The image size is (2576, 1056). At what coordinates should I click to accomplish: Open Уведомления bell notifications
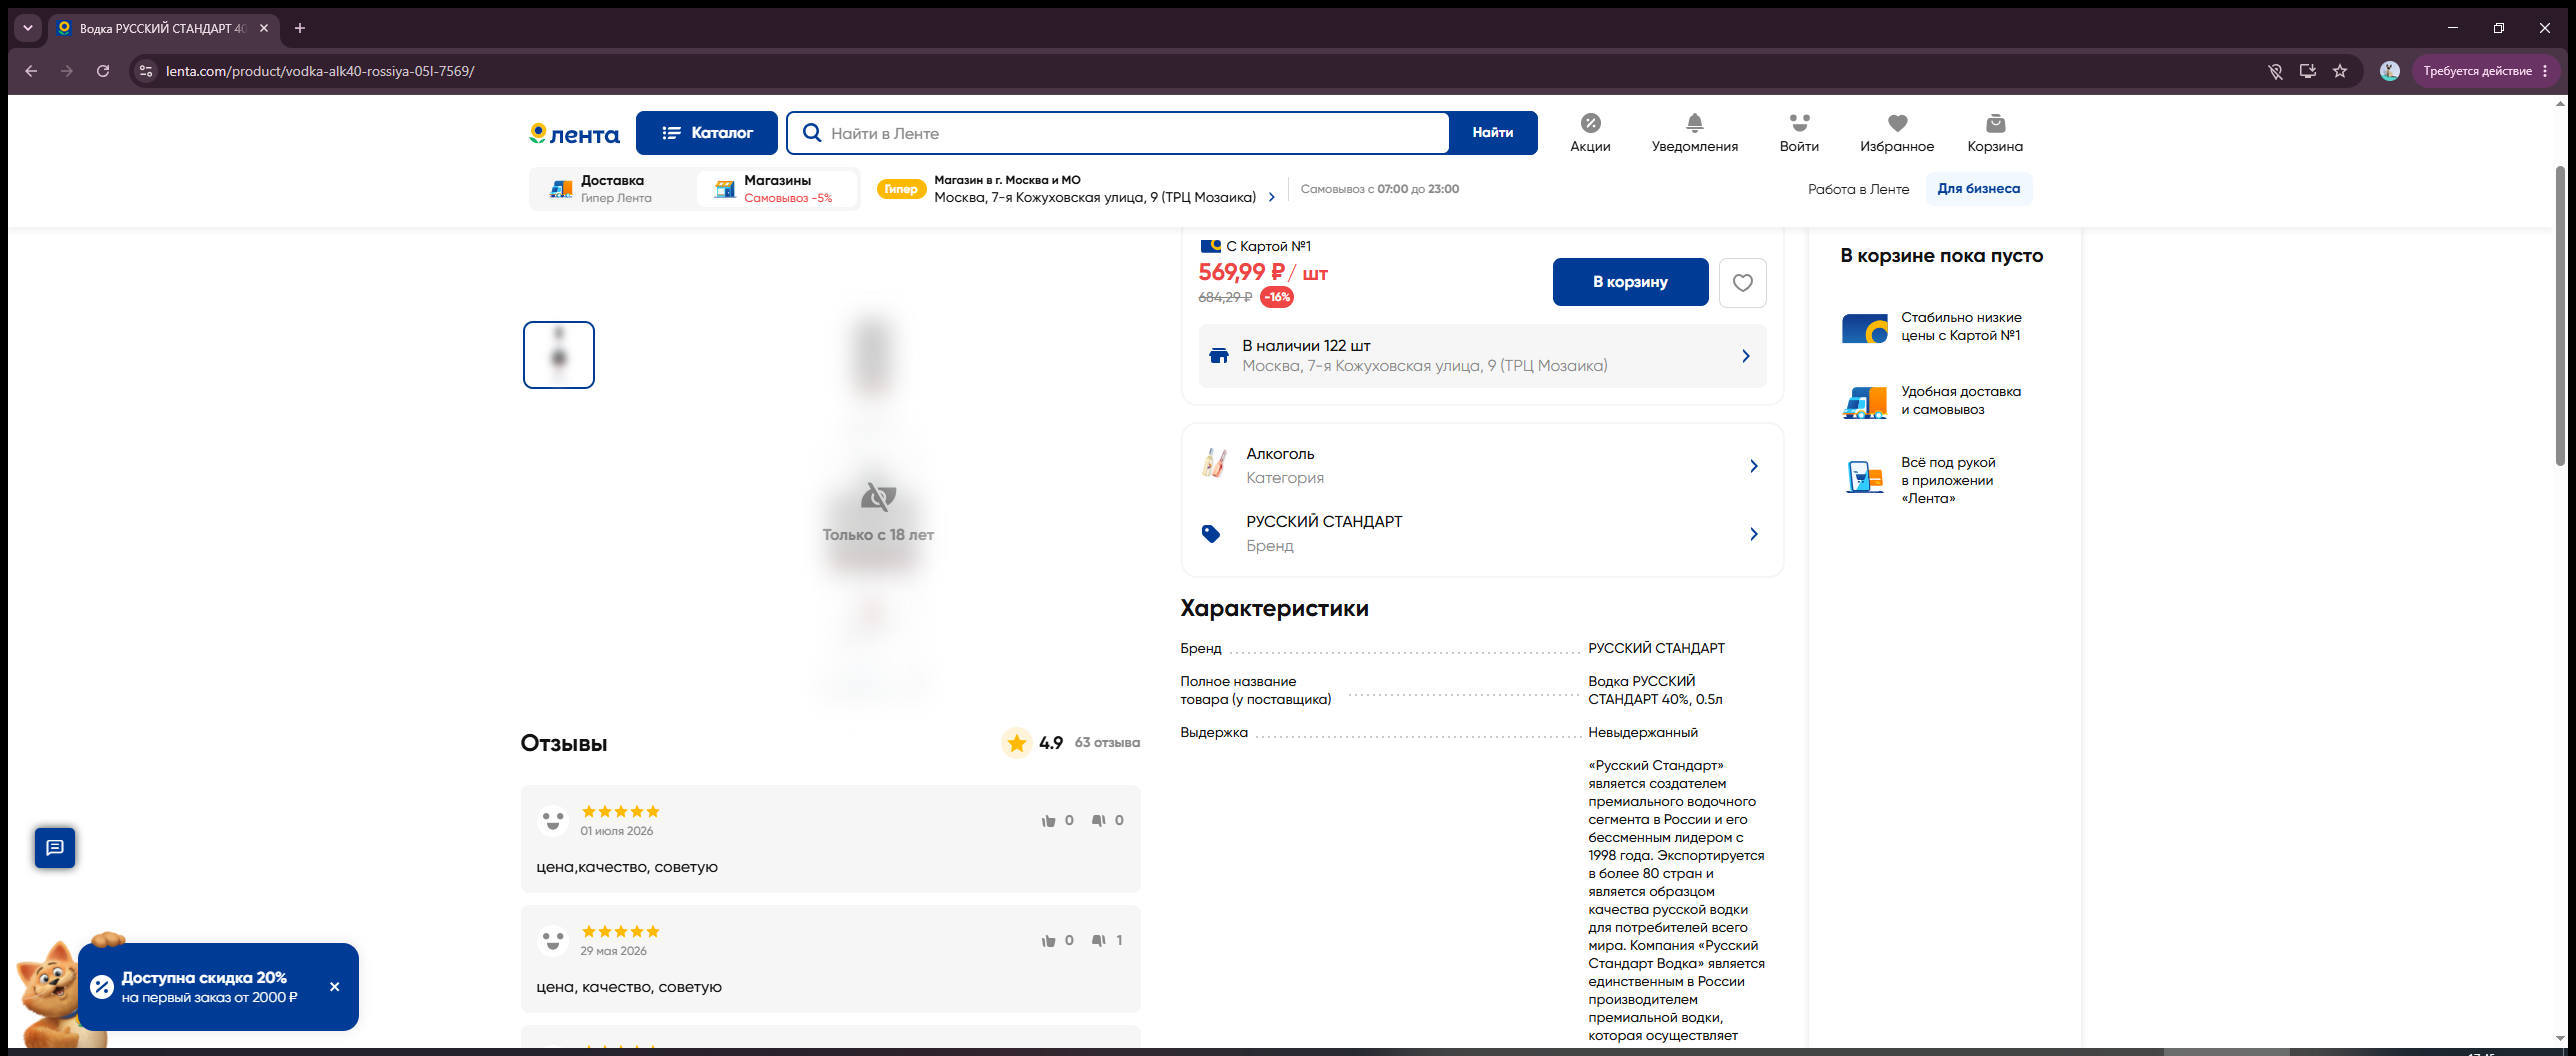point(1695,133)
